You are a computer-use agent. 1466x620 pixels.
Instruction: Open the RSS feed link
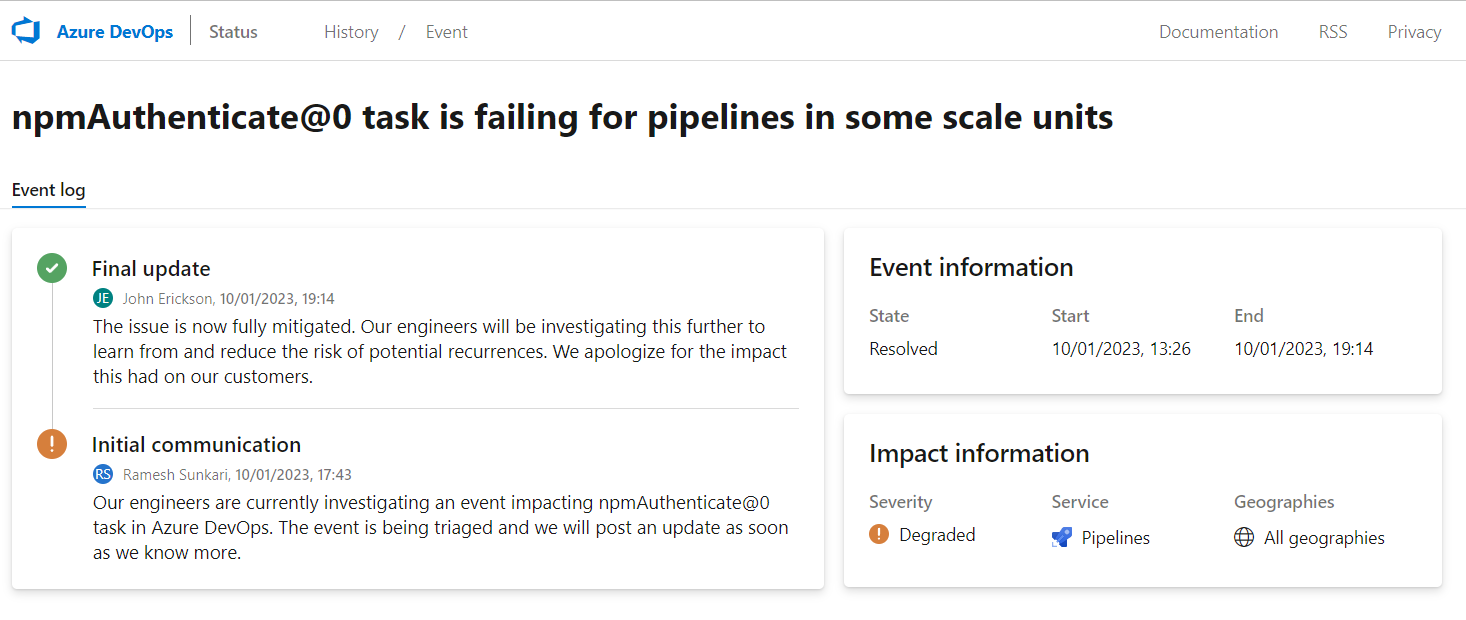(1332, 32)
